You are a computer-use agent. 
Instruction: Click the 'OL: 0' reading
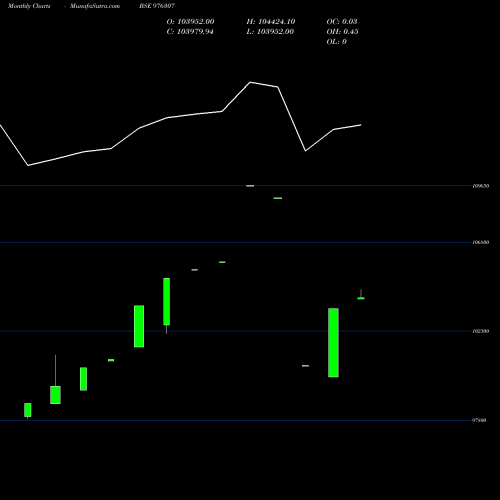tap(336, 42)
